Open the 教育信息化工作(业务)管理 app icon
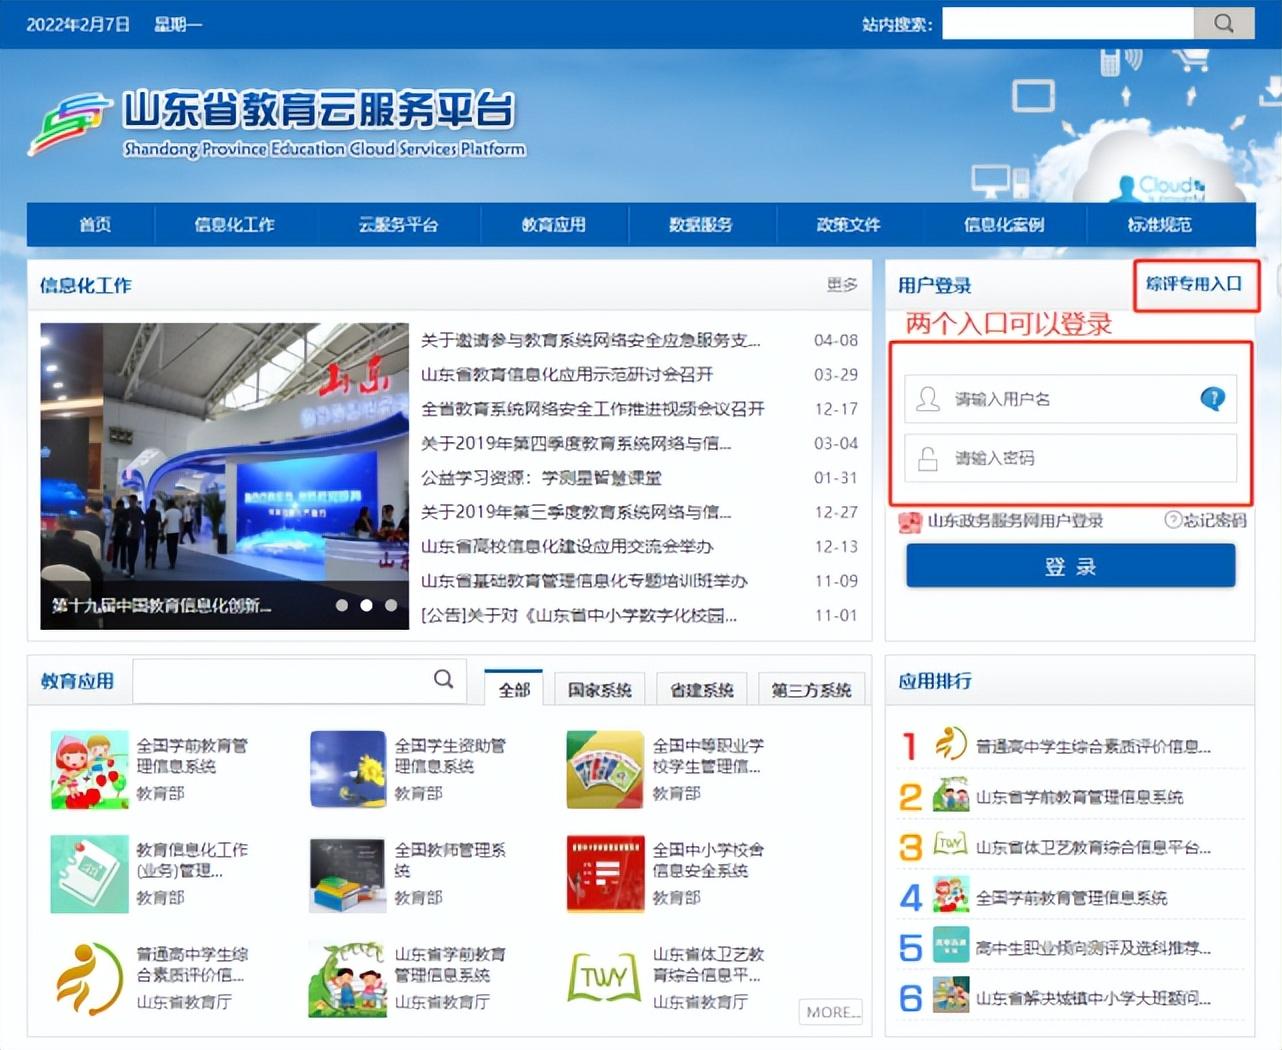The height and width of the screenshot is (1050, 1282). 90,874
